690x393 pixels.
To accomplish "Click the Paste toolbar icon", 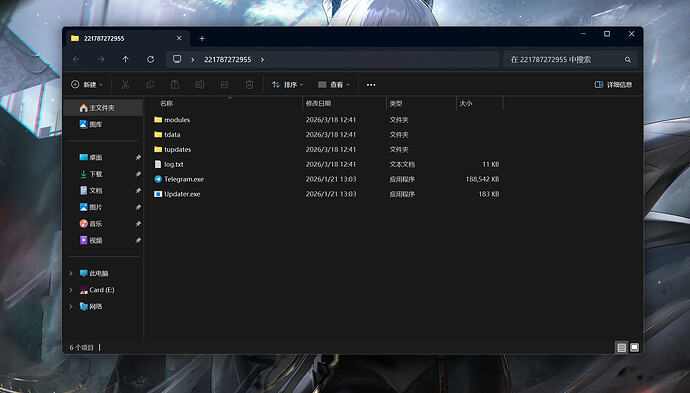I will (175, 84).
